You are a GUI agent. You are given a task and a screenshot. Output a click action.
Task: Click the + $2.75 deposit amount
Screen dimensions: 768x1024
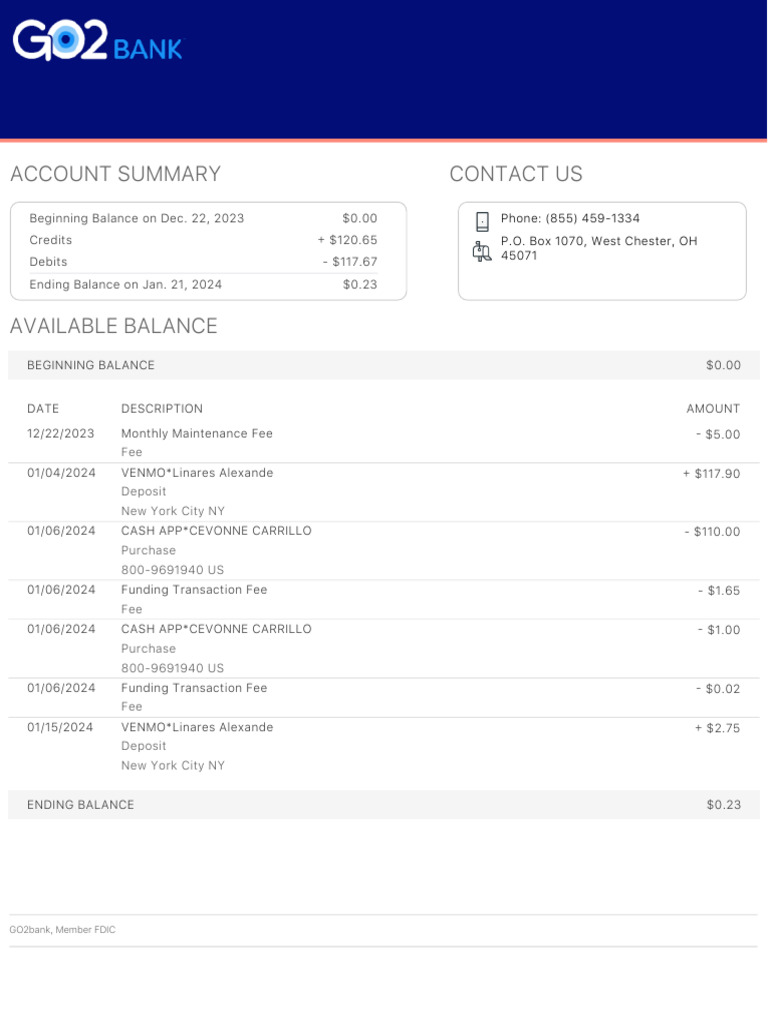(x=717, y=728)
